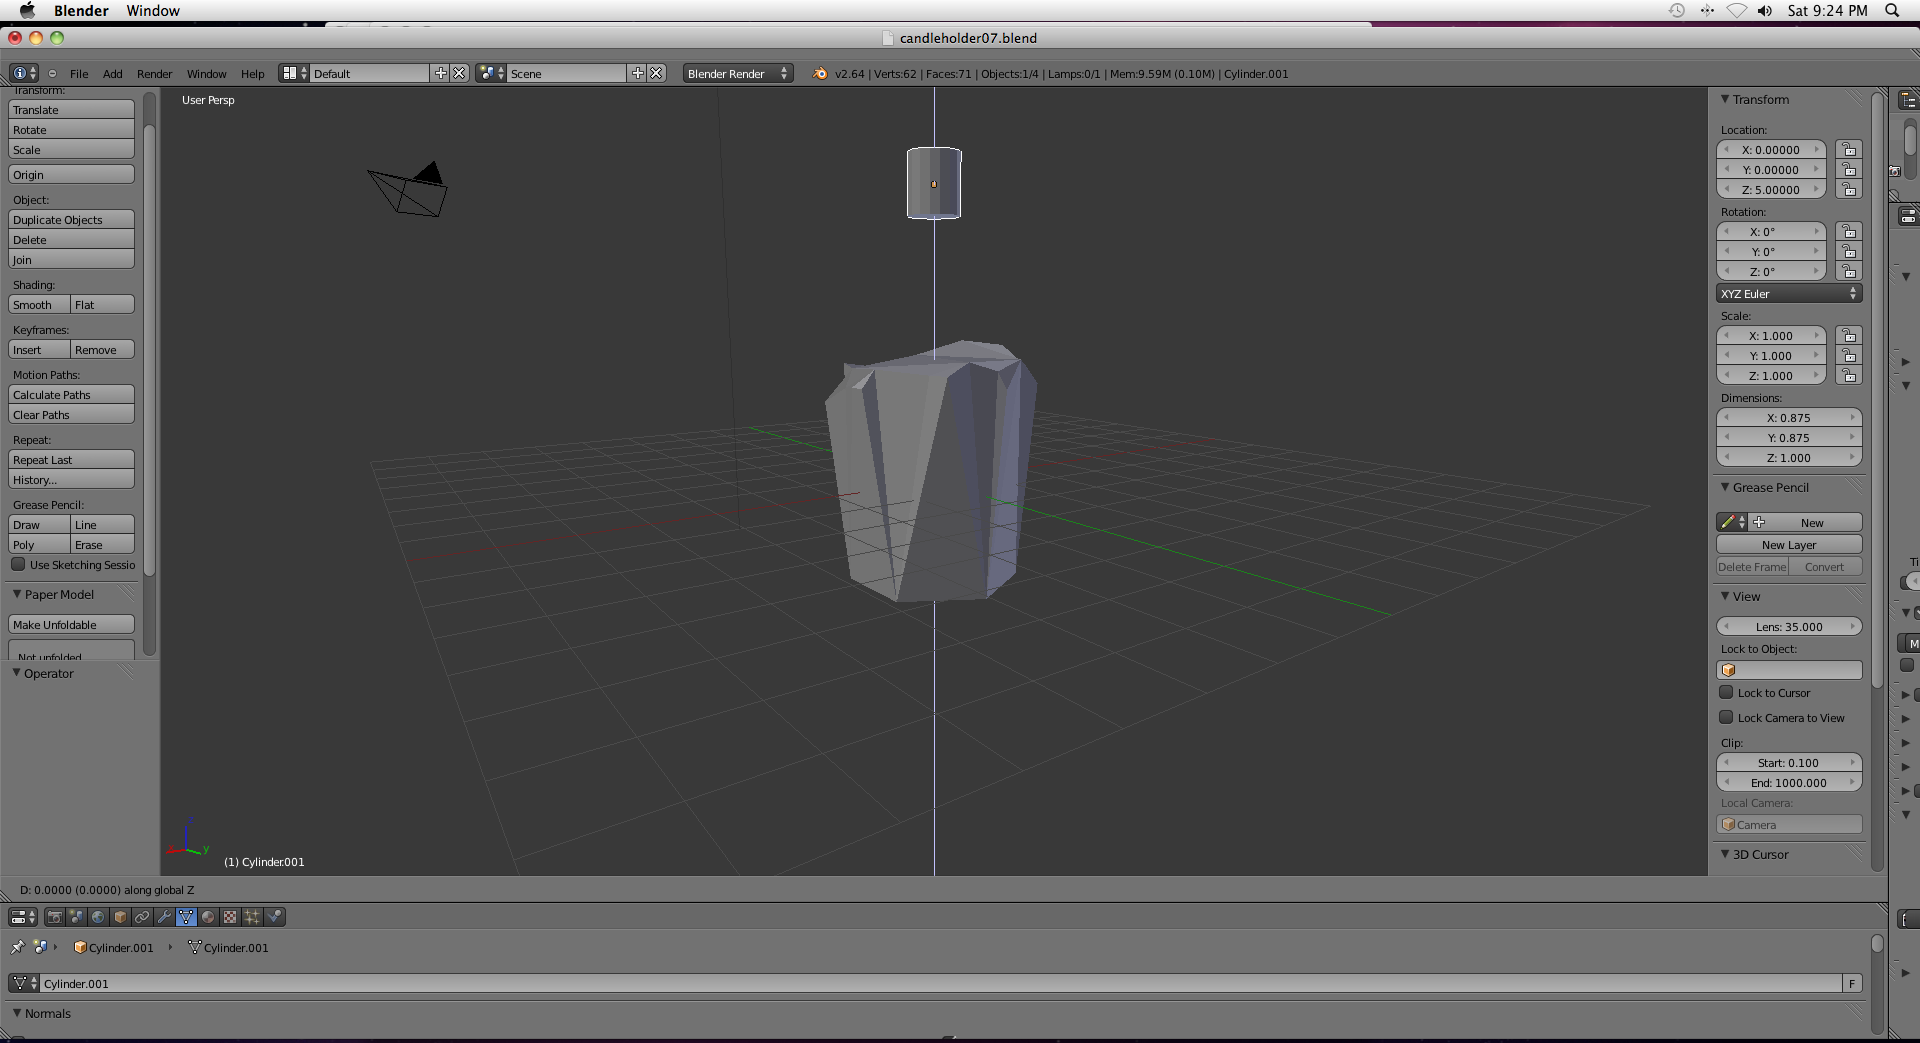The height and width of the screenshot is (1043, 1920).
Task: Open the info editor type selector
Action: tap(24, 73)
